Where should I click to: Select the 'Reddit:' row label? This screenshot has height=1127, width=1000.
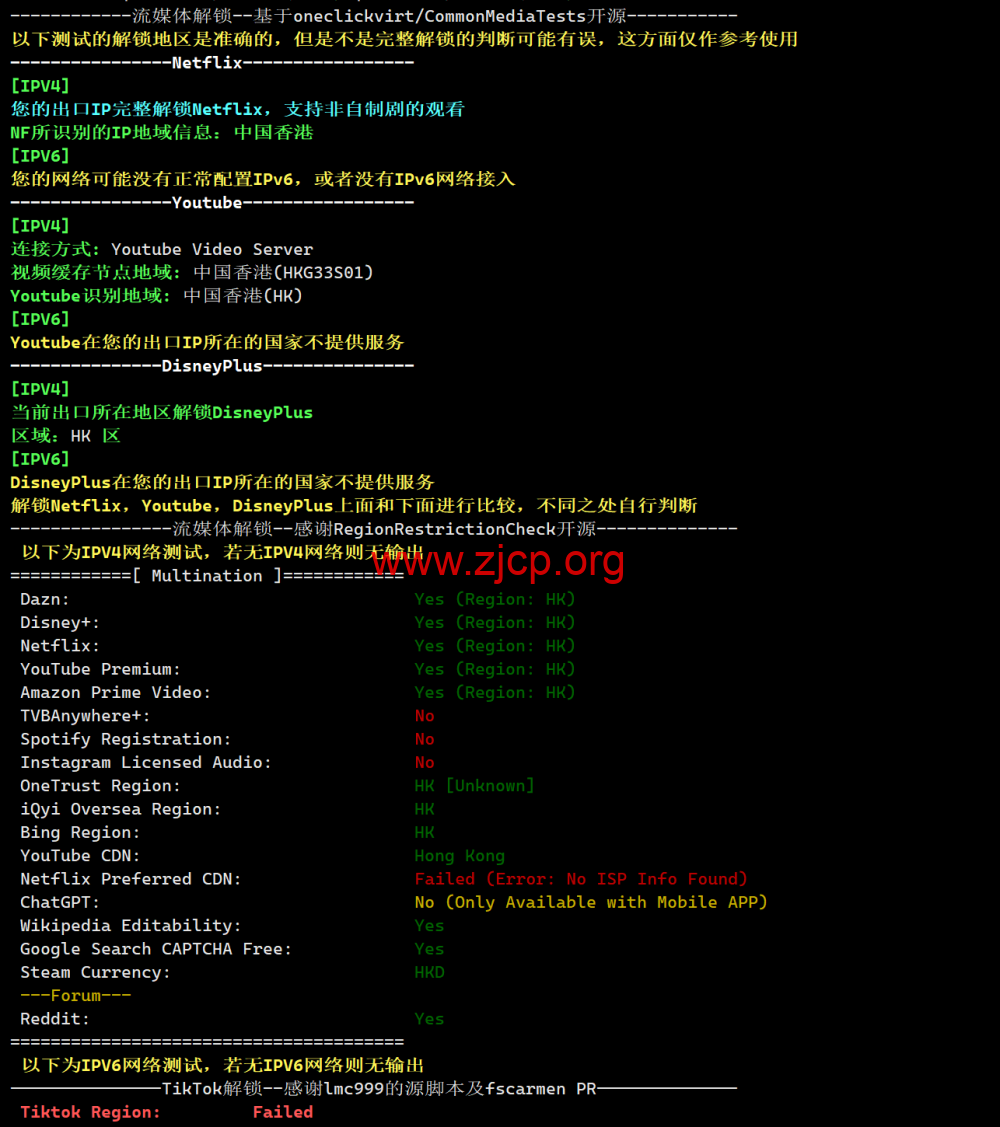55,1019
